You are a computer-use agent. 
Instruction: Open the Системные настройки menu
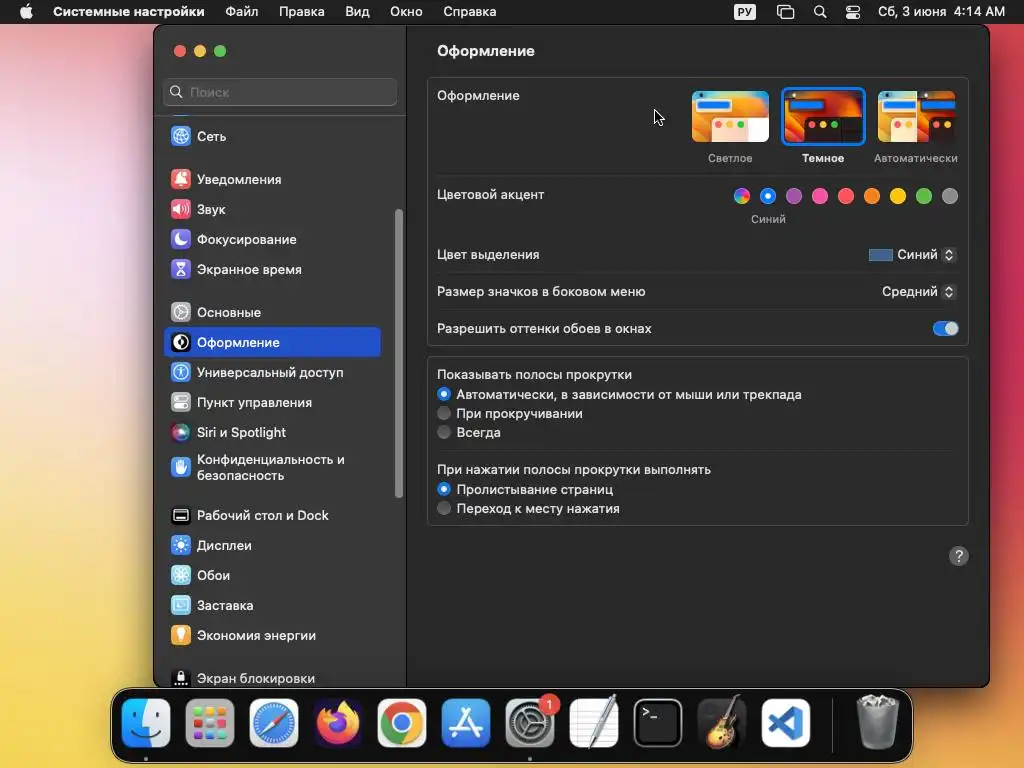pyautogui.click(x=129, y=12)
